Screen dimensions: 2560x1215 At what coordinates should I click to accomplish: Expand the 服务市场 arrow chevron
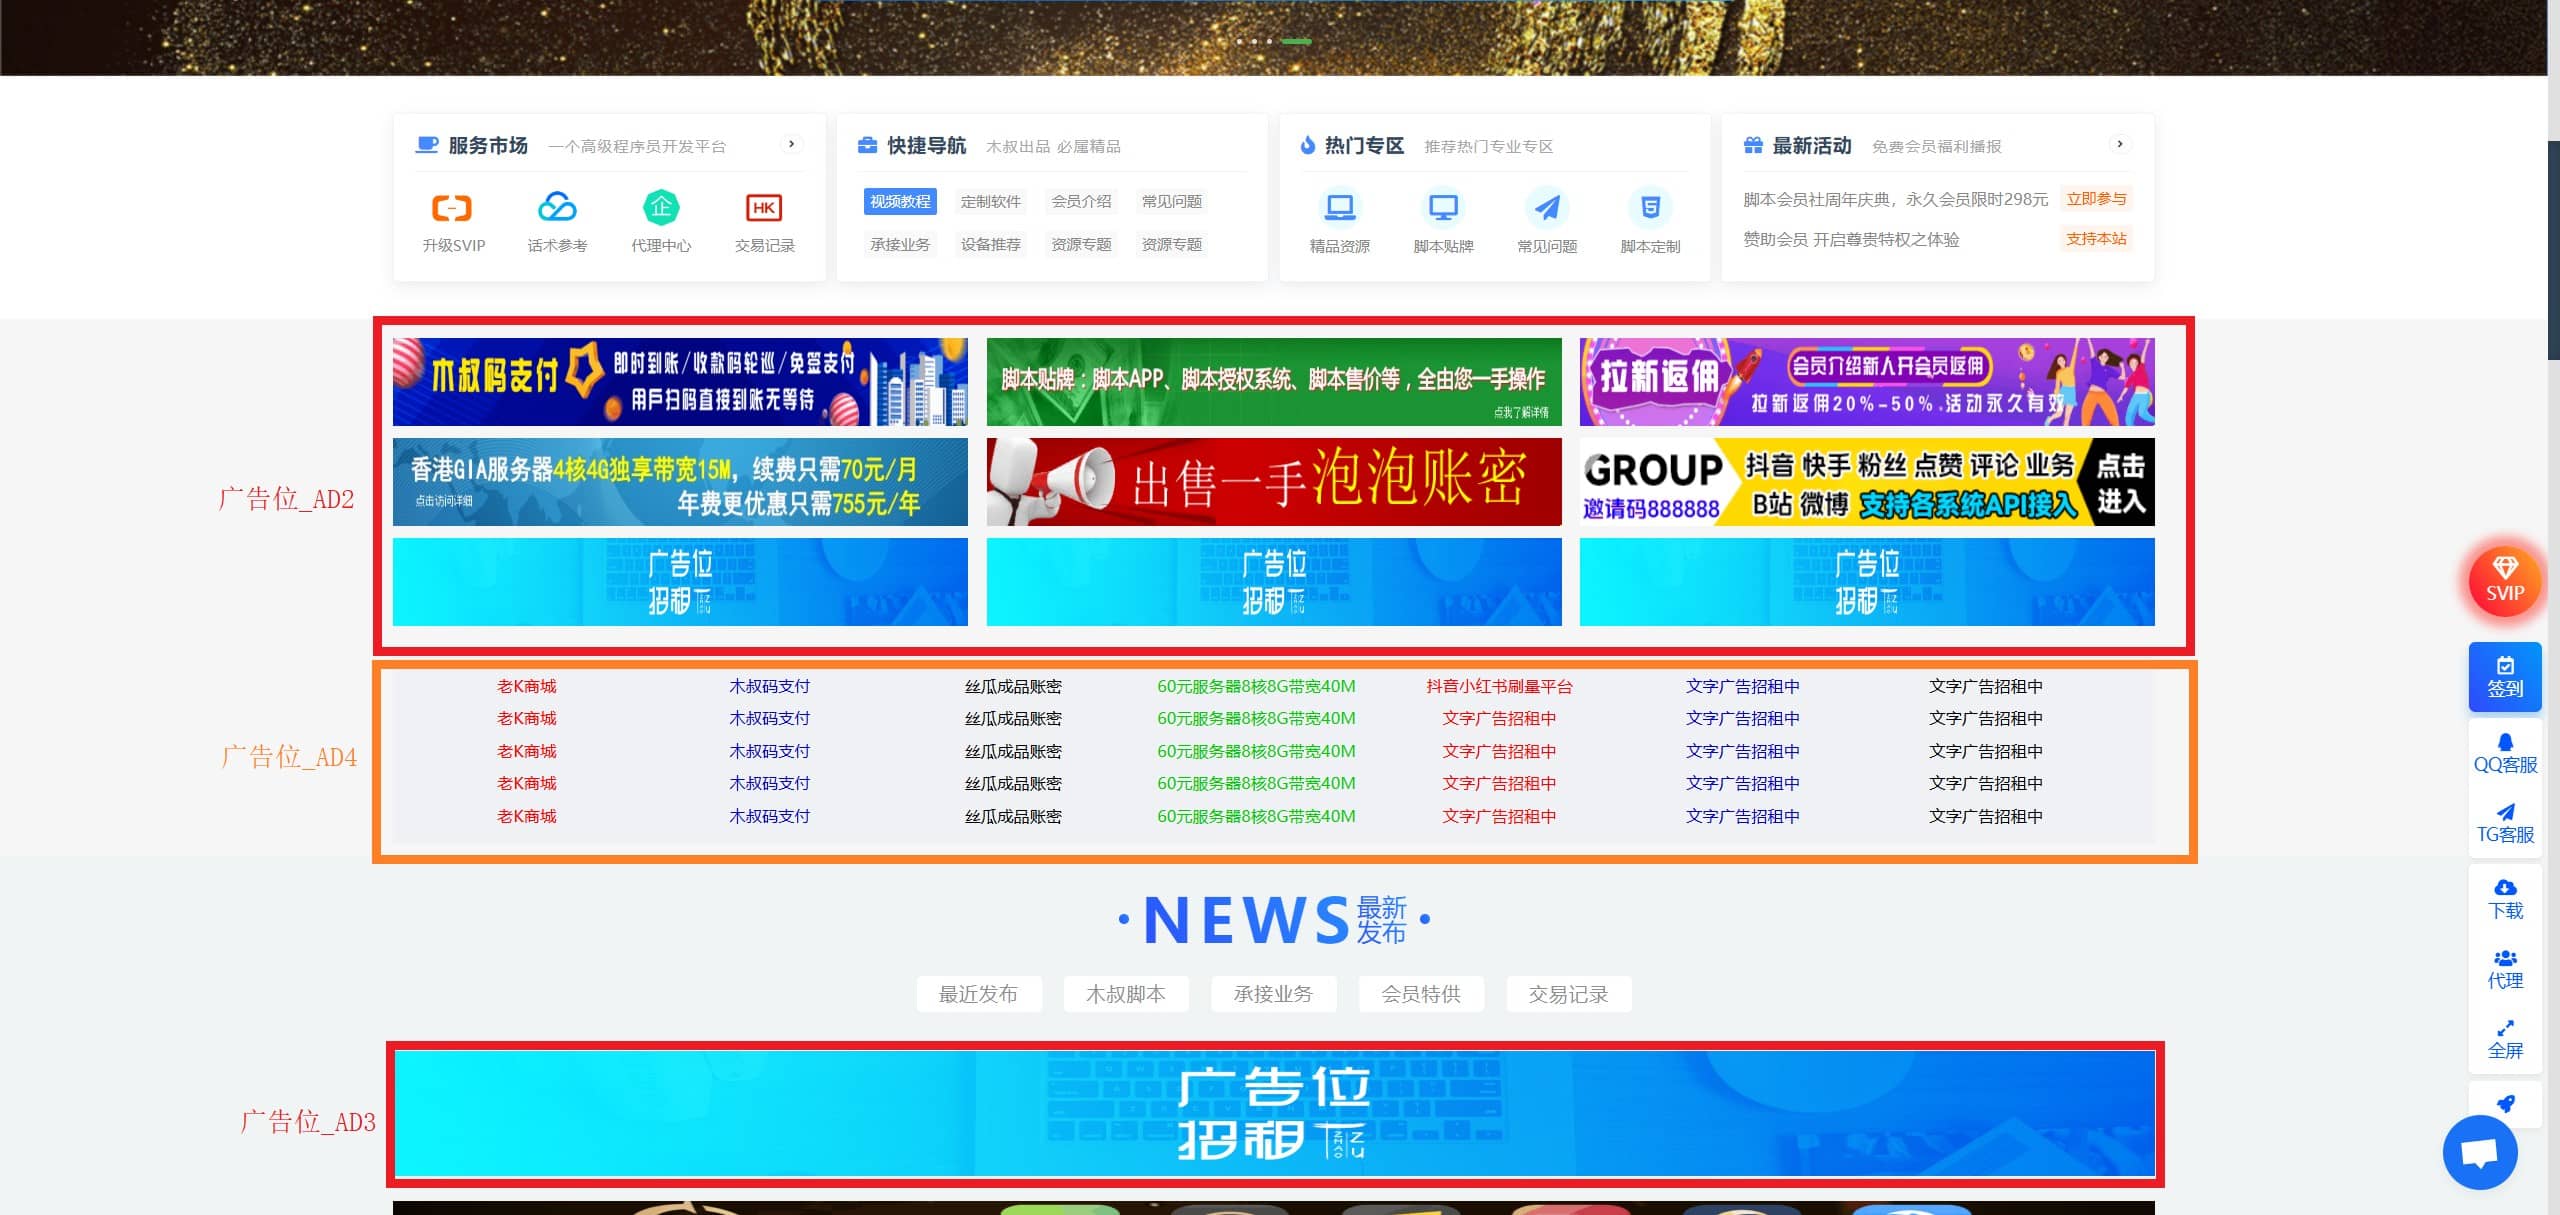click(x=791, y=144)
